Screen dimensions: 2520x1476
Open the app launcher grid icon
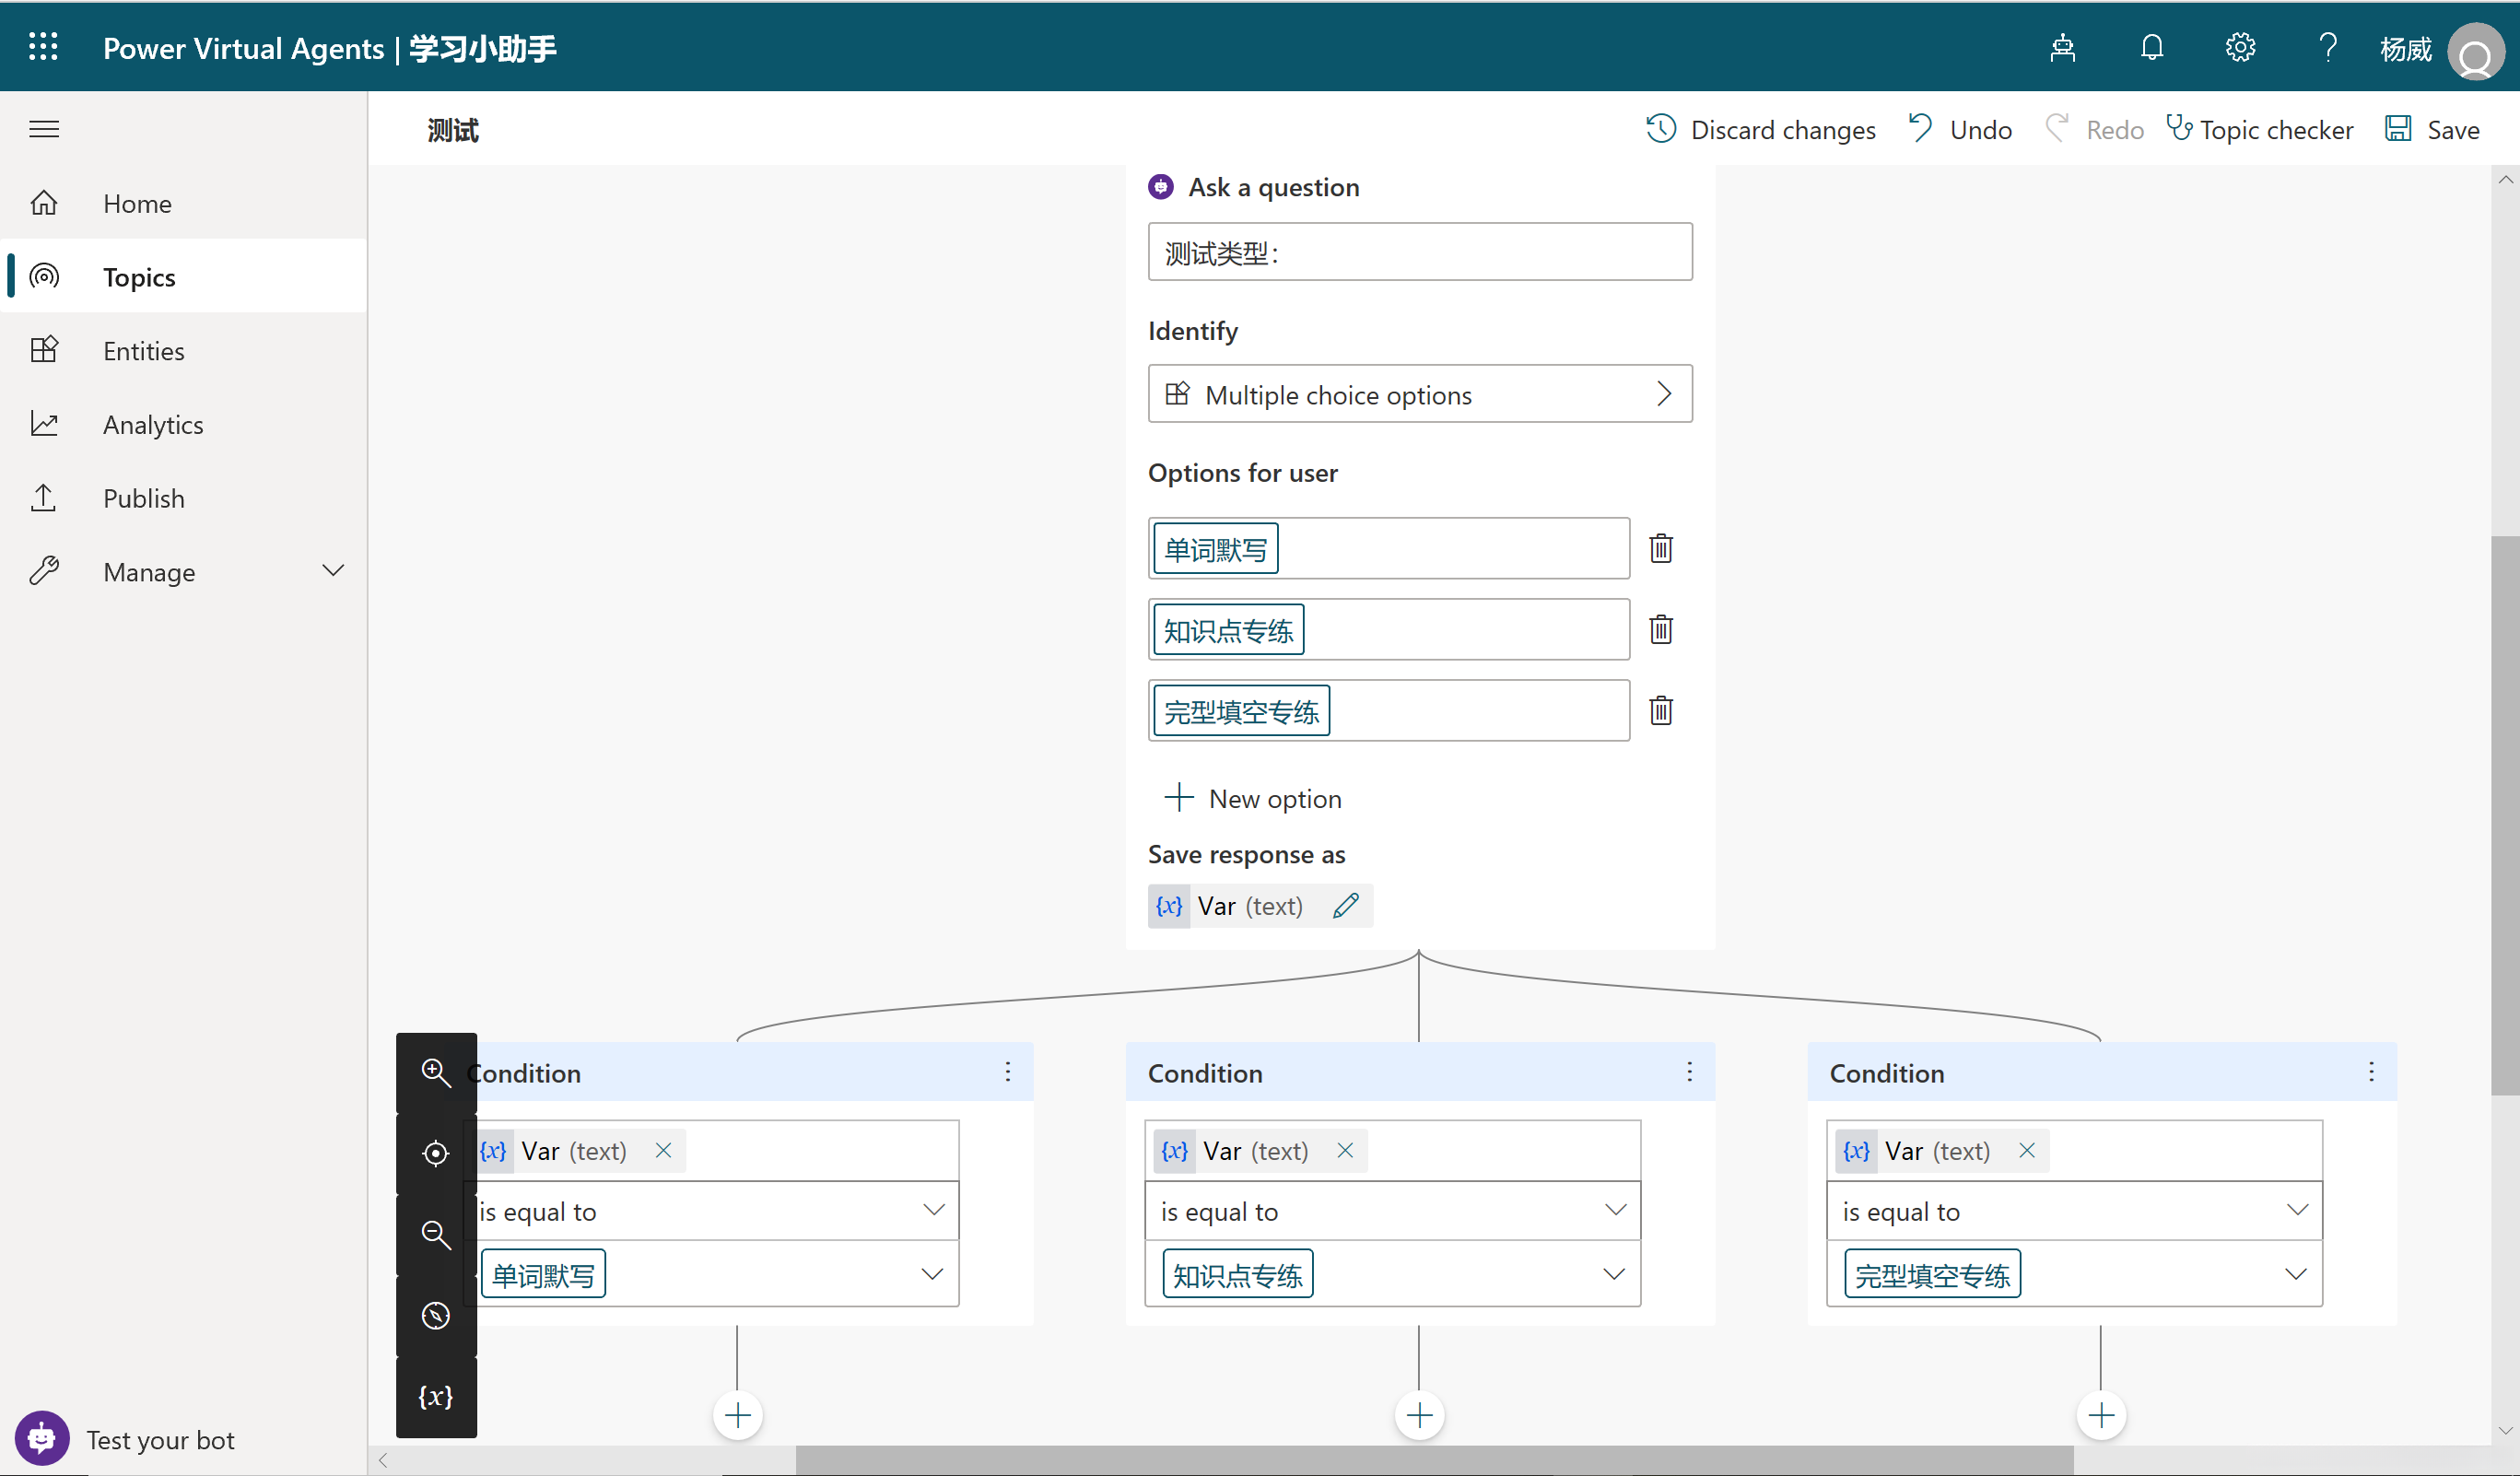[43, 46]
